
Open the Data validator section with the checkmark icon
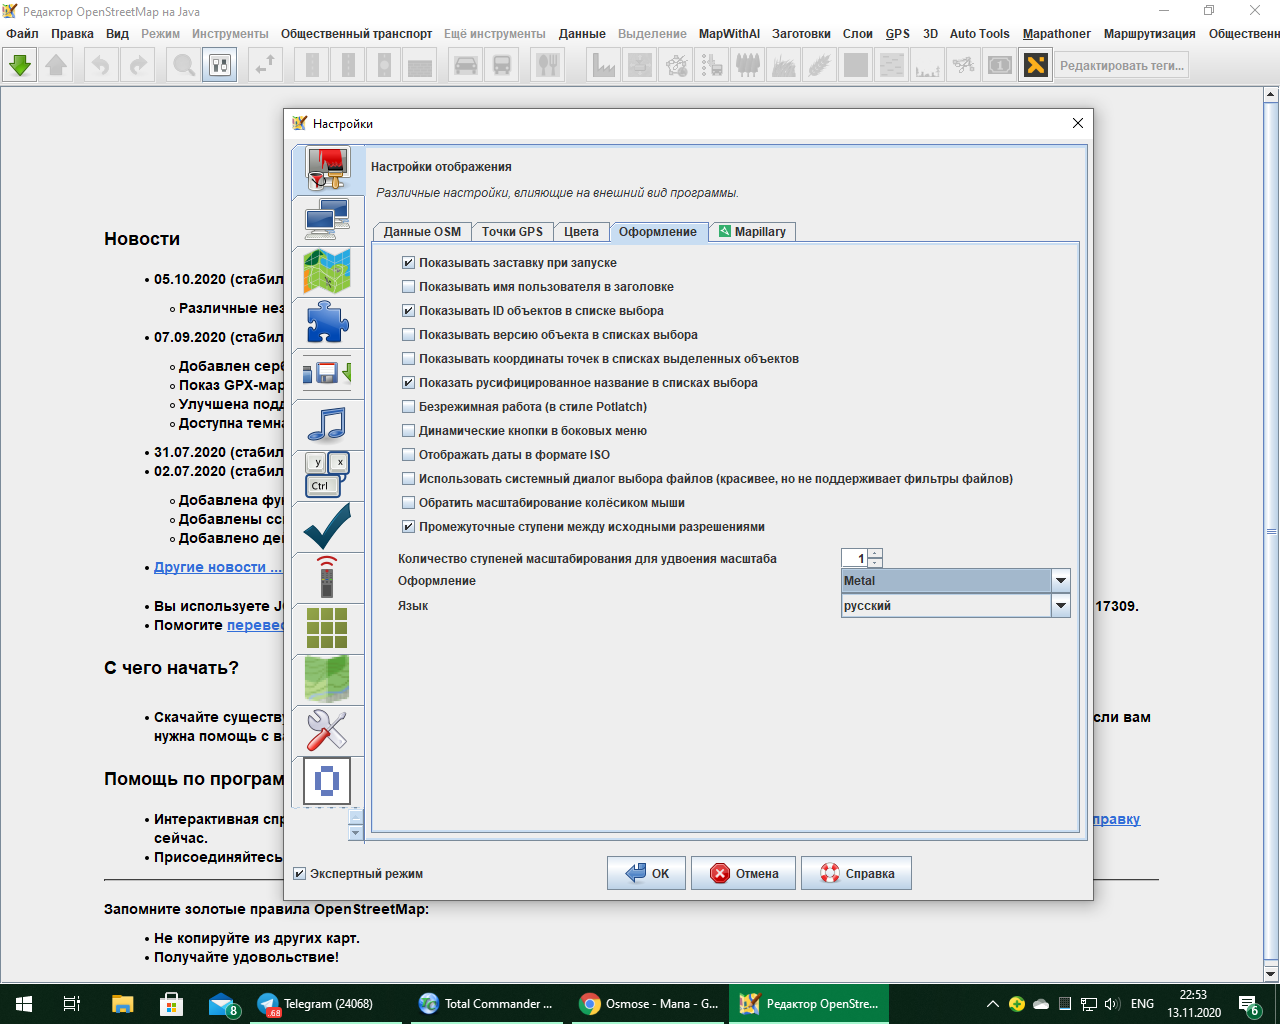(x=327, y=526)
